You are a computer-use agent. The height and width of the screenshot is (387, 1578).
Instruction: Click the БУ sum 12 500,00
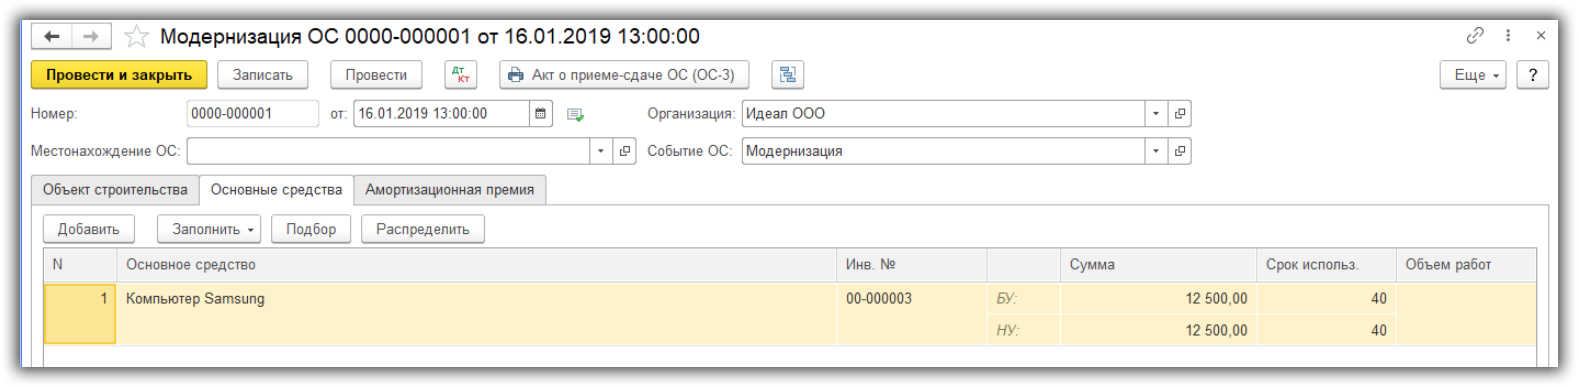[x=1158, y=299]
